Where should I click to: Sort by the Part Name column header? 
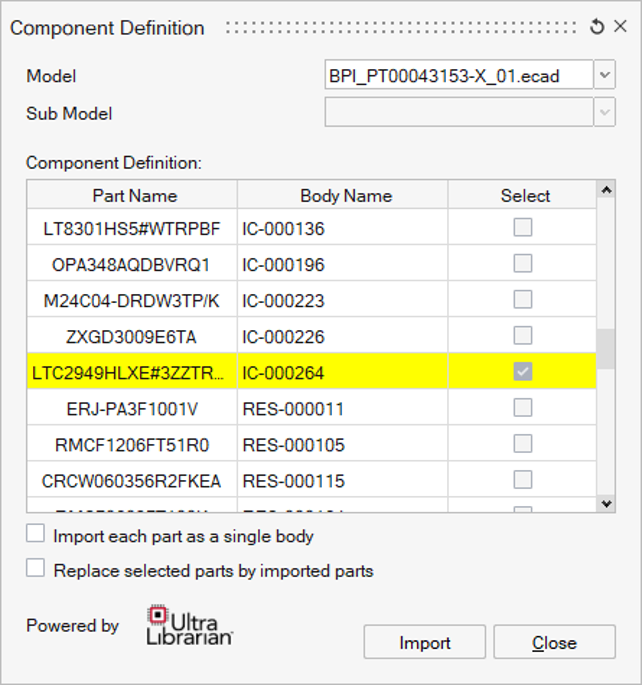tap(134, 196)
